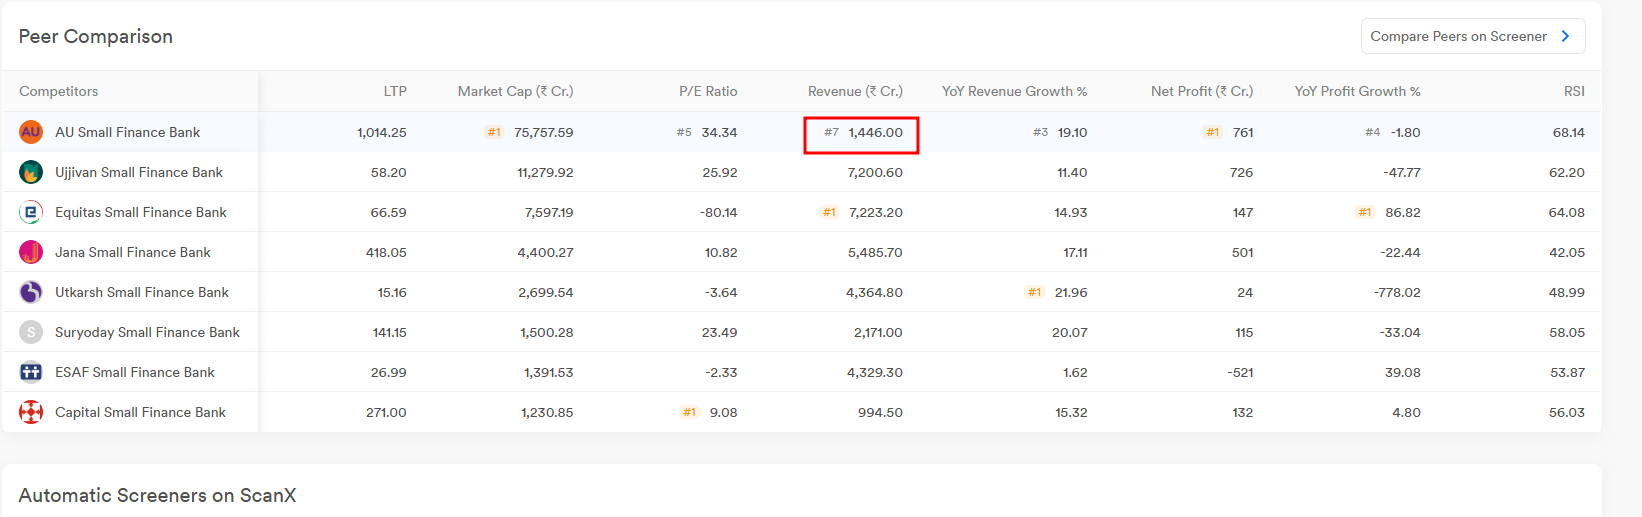Open Compare Peers on Screener
This screenshot has width=1642, height=517.
pyautogui.click(x=1458, y=36)
